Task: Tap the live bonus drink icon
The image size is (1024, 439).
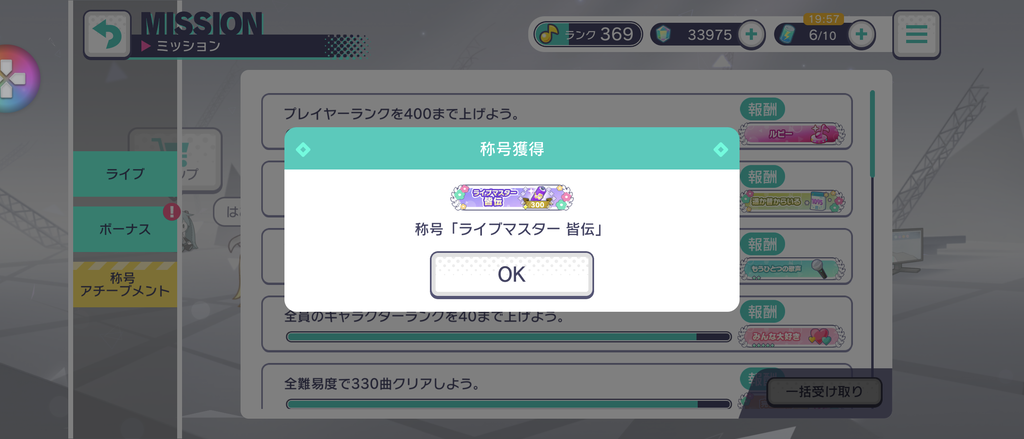Action: pyautogui.click(x=786, y=35)
